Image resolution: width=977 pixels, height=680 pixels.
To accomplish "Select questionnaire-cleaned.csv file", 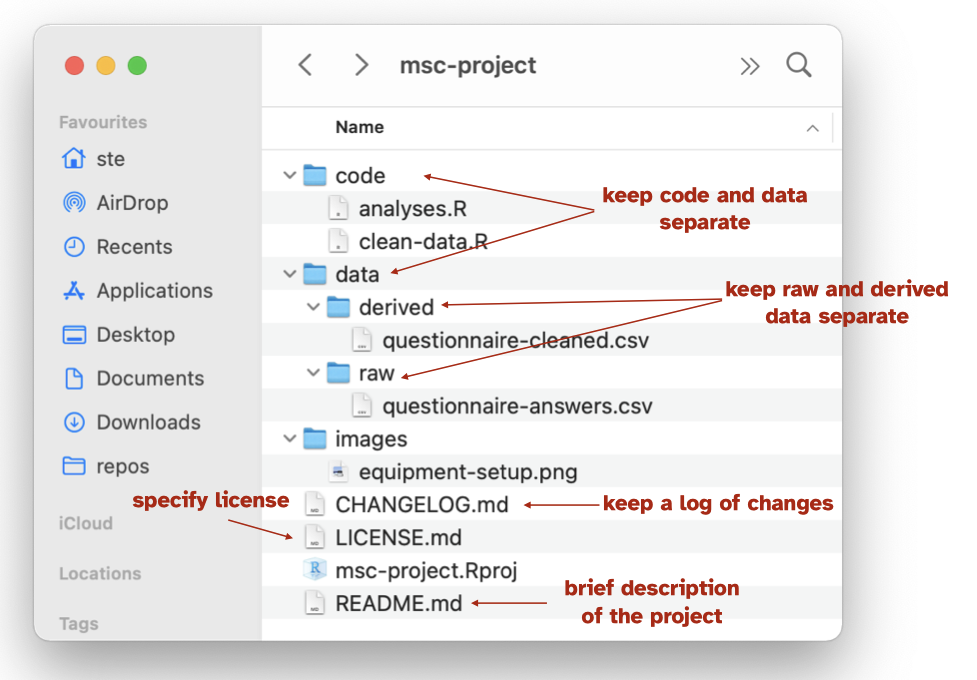I will [515, 340].
